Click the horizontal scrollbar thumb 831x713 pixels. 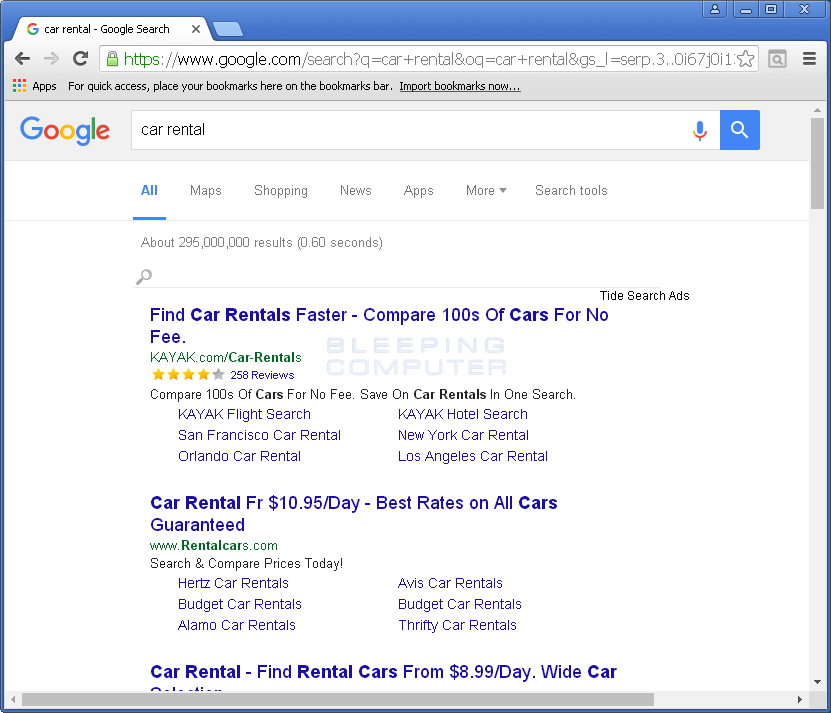338,700
